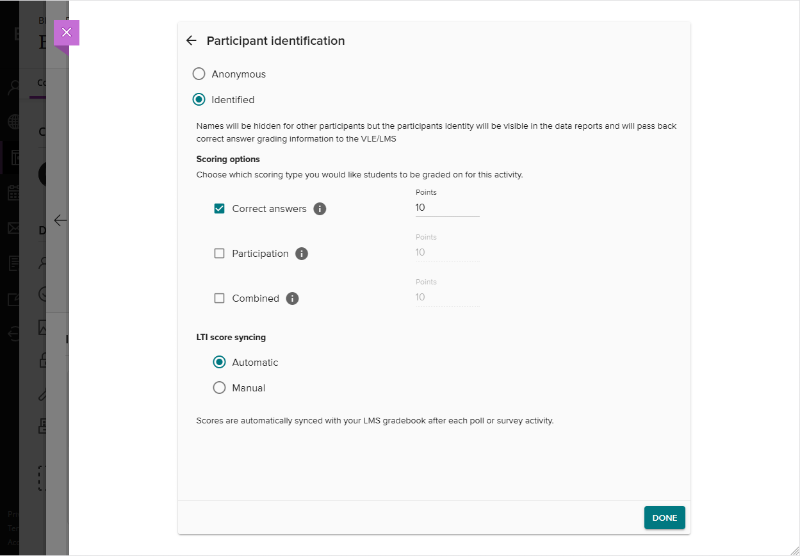The width and height of the screenshot is (800, 556).
Task: Click the Combined label text
Action: coord(255,298)
